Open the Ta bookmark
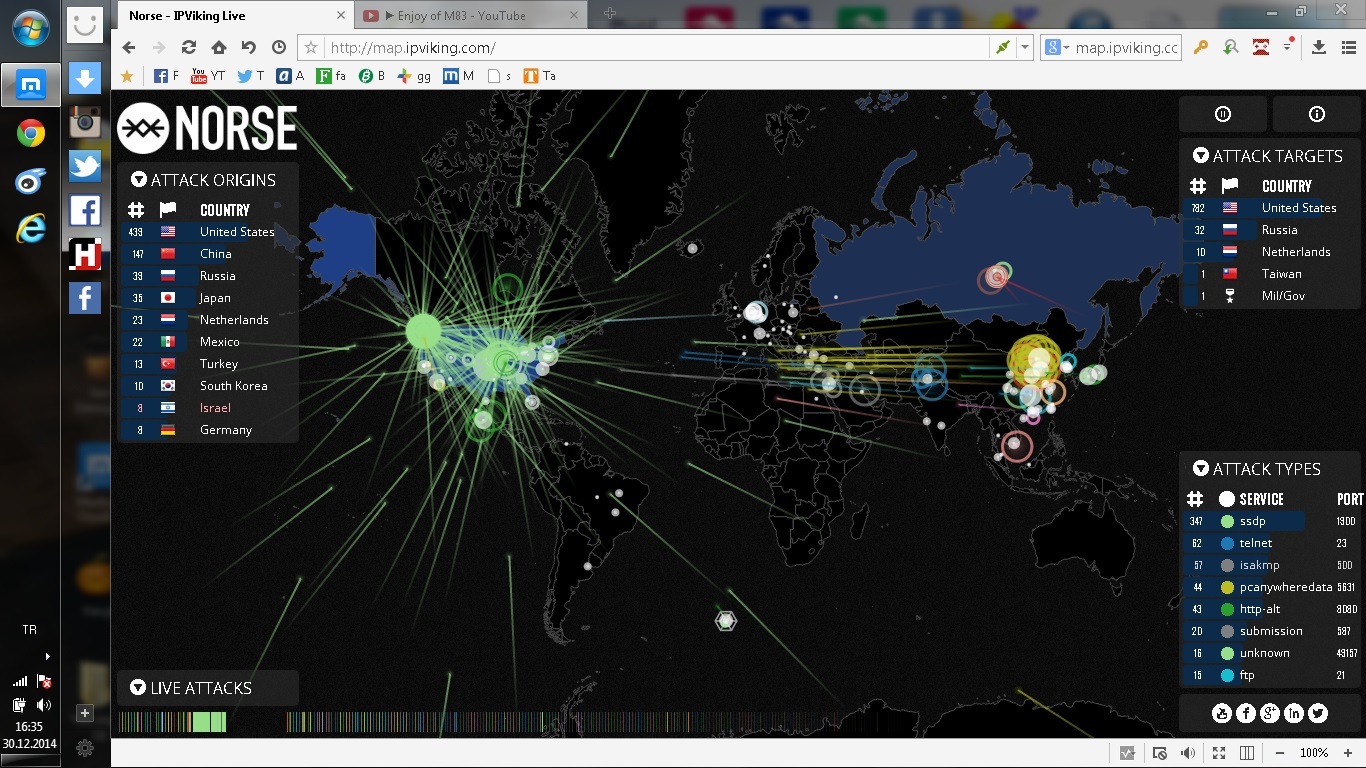 click(540, 76)
